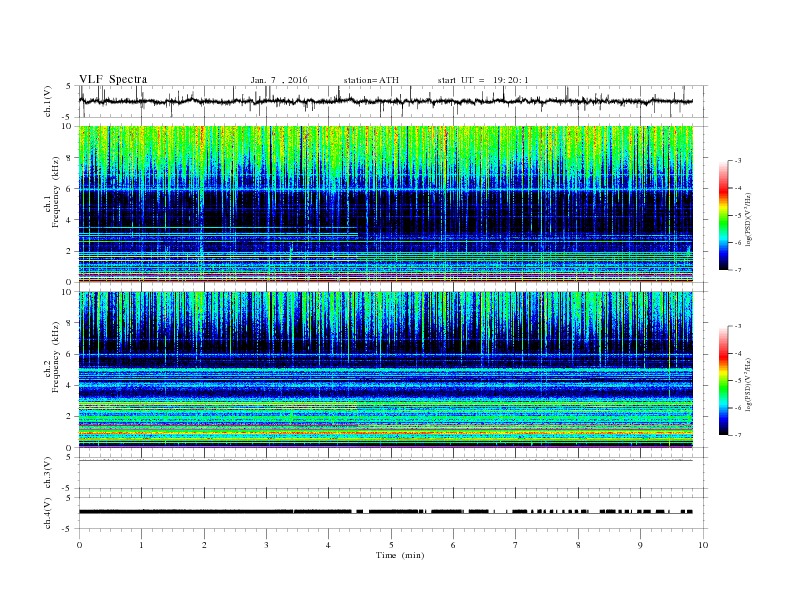This screenshot has width=792, height=612.
Task: Click the 'VLF Spectra' title text
Action: [113, 79]
